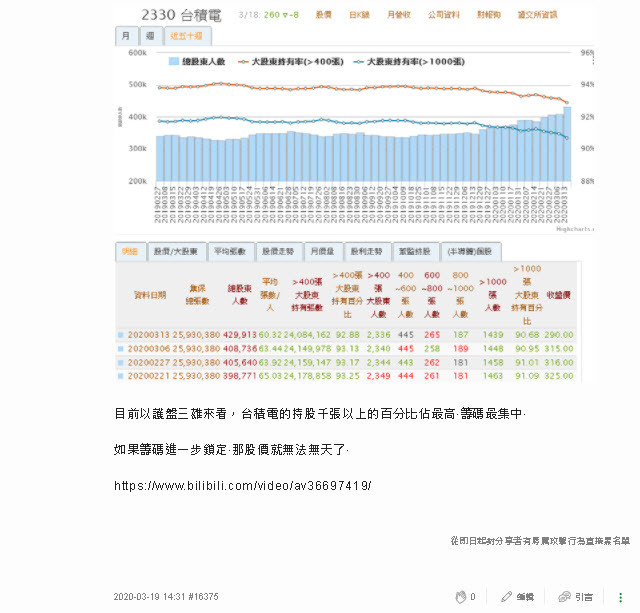Click the 24,084,162 holdings cell

[x=307, y=335]
